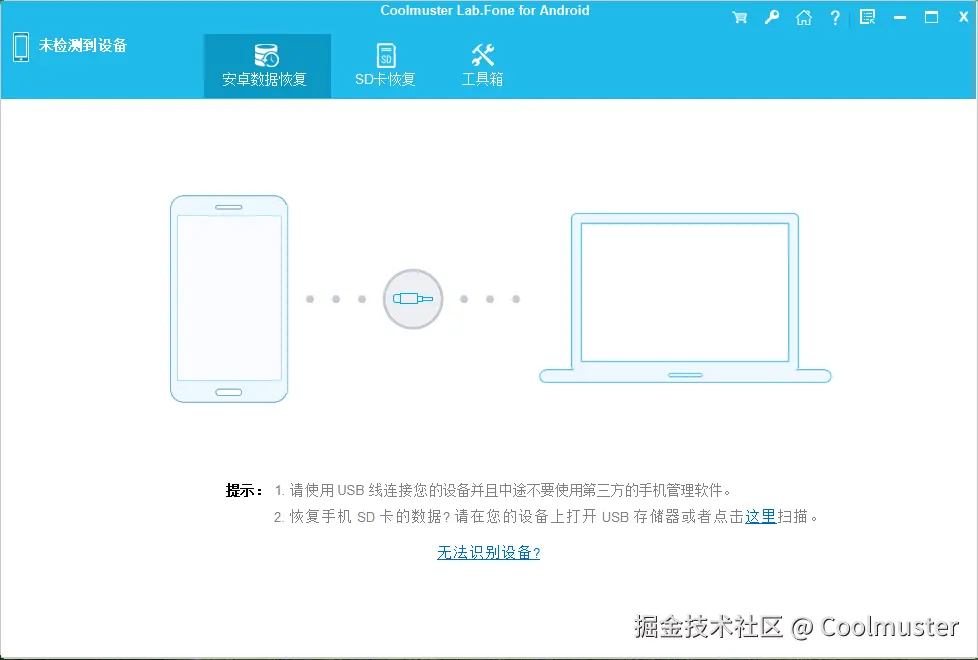Click the laptop illustration
The image size is (978, 660).
[x=685, y=298]
